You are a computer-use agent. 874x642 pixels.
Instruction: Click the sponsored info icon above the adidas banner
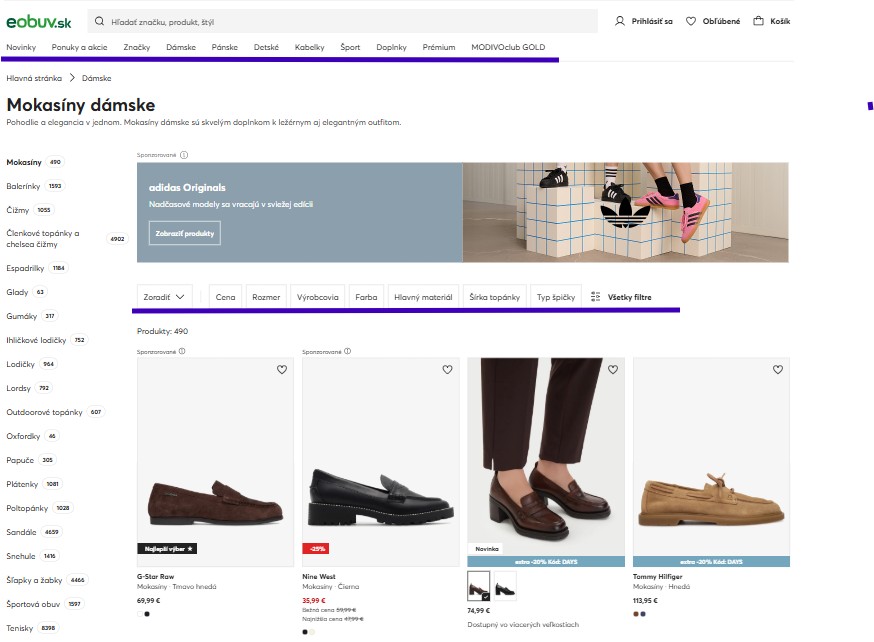coord(184,155)
